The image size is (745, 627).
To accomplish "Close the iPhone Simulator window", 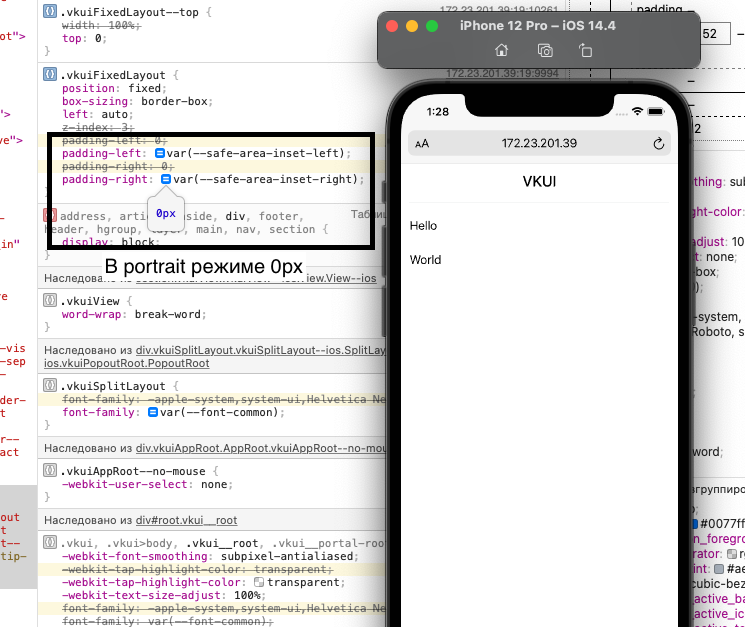I will [392, 26].
